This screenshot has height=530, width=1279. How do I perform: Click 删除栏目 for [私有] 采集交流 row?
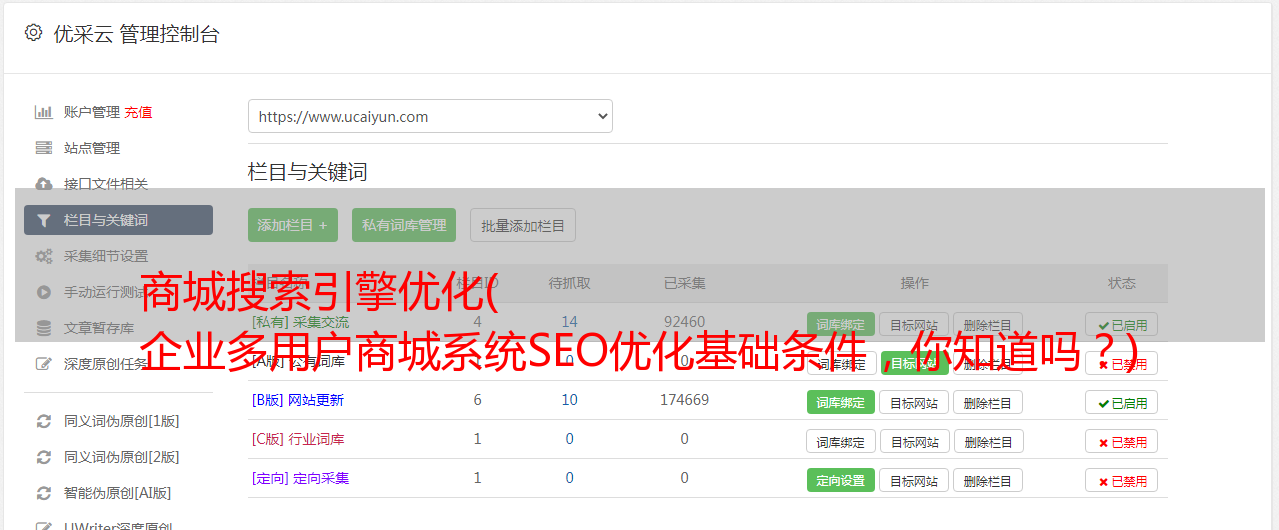click(x=988, y=324)
